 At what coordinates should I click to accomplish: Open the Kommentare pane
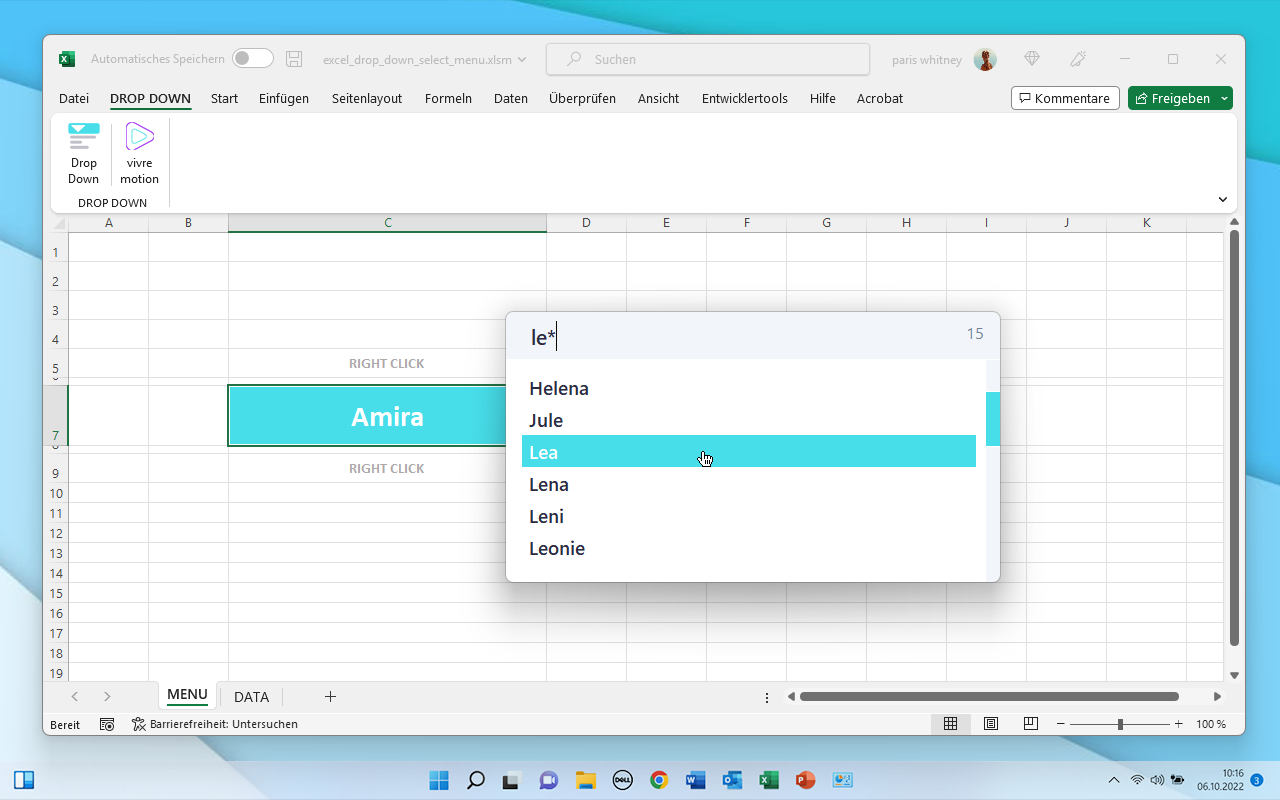click(1065, 98)
